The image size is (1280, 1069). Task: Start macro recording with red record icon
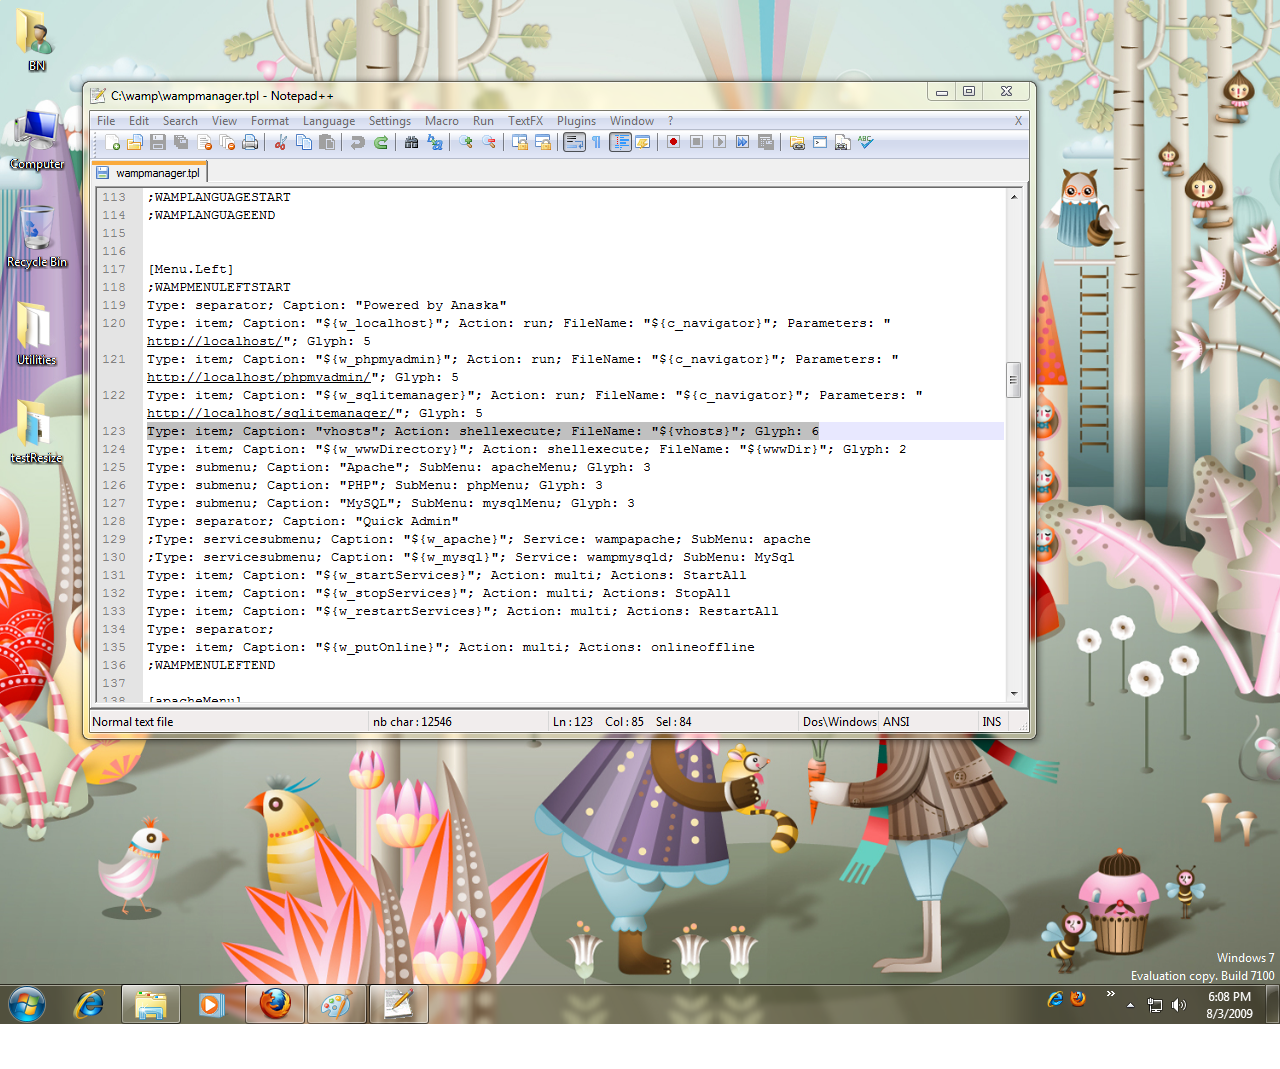673,143
